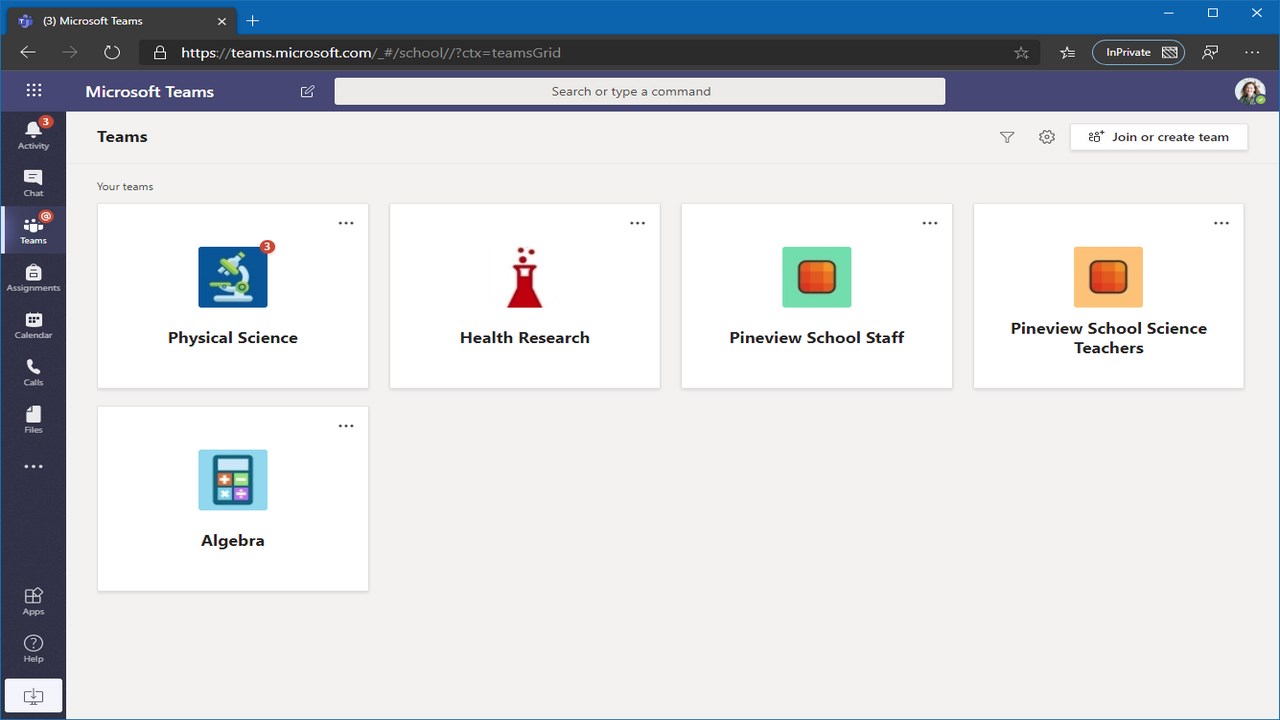Show more apps ellipsis in sidebar
Image resolution: width=1280 pixels, height=720 pixels.
(x=33, y=467)
